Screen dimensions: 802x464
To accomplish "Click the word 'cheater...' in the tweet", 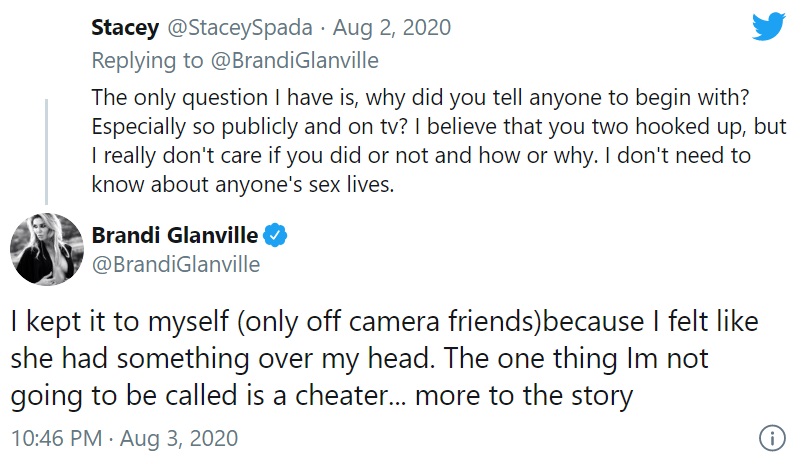I will click(350, 395).
